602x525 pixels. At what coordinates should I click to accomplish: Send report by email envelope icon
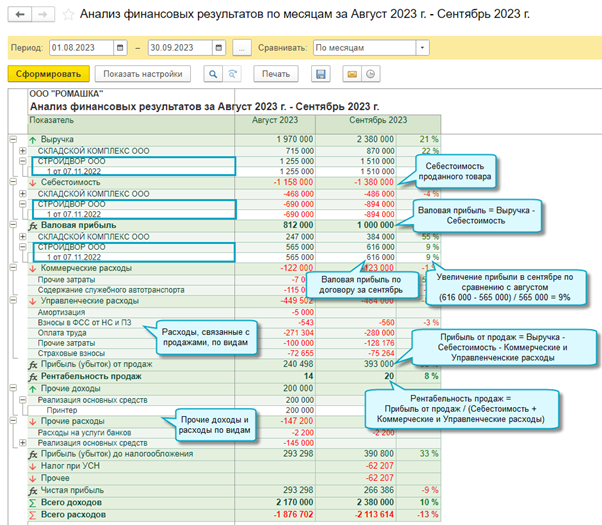(352, 74)
